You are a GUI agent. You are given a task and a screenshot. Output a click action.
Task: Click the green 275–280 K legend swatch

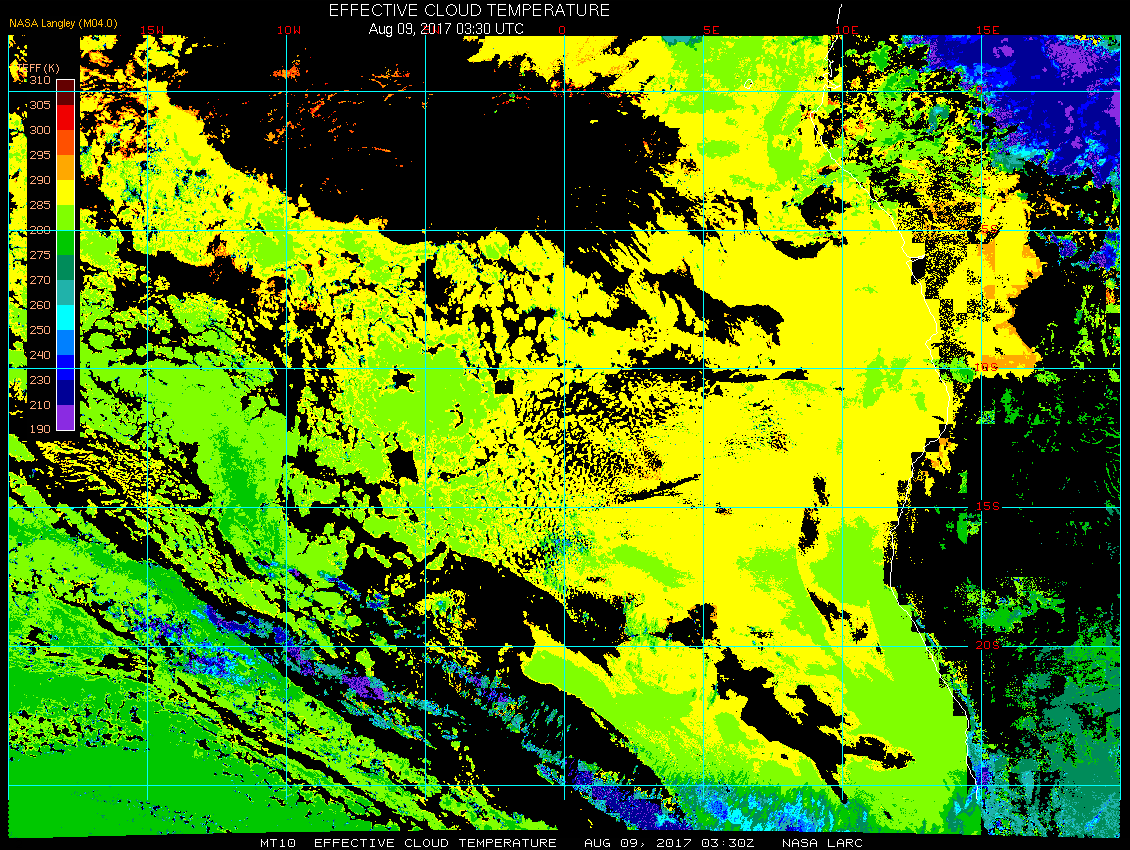tap(66, 242)
